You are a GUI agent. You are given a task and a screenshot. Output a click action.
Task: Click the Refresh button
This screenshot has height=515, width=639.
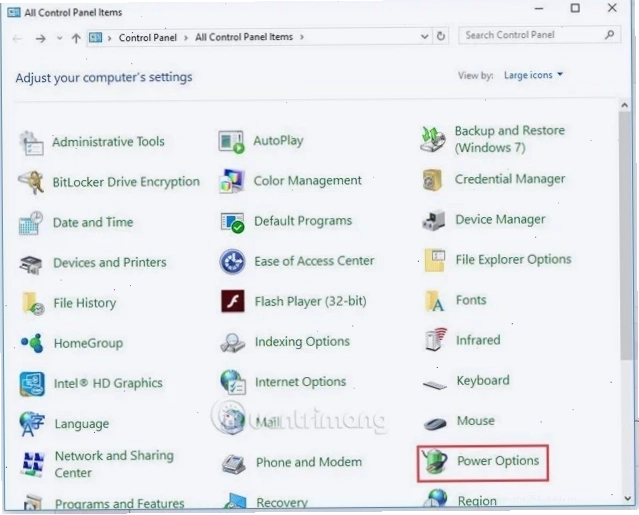(441, 36)
